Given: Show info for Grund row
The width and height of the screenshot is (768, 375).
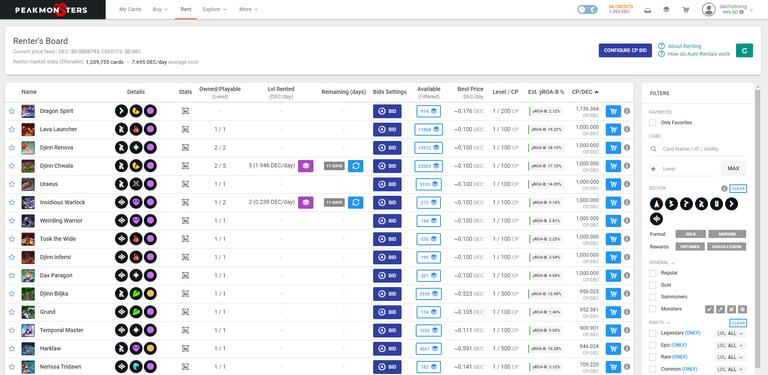Looking at the screenshot, I should point(627,312).
